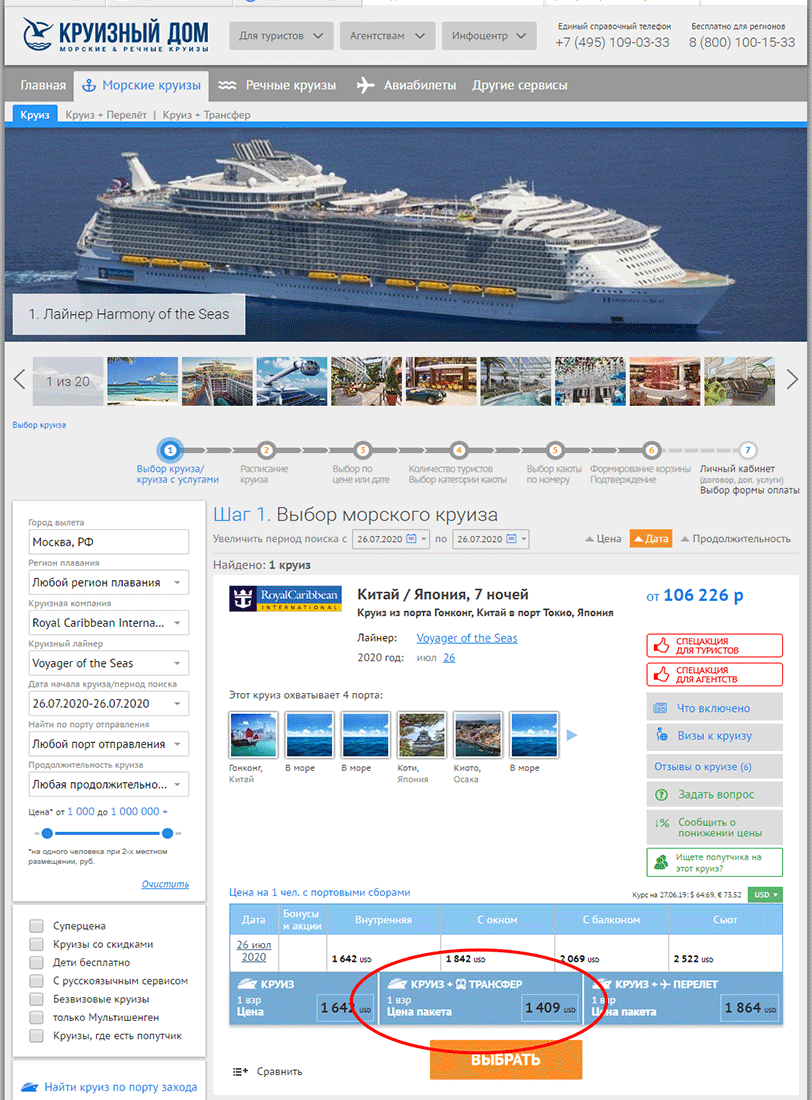Expand the Круизный лайнер Voyager of the Seas dropdown

[109, 663]
